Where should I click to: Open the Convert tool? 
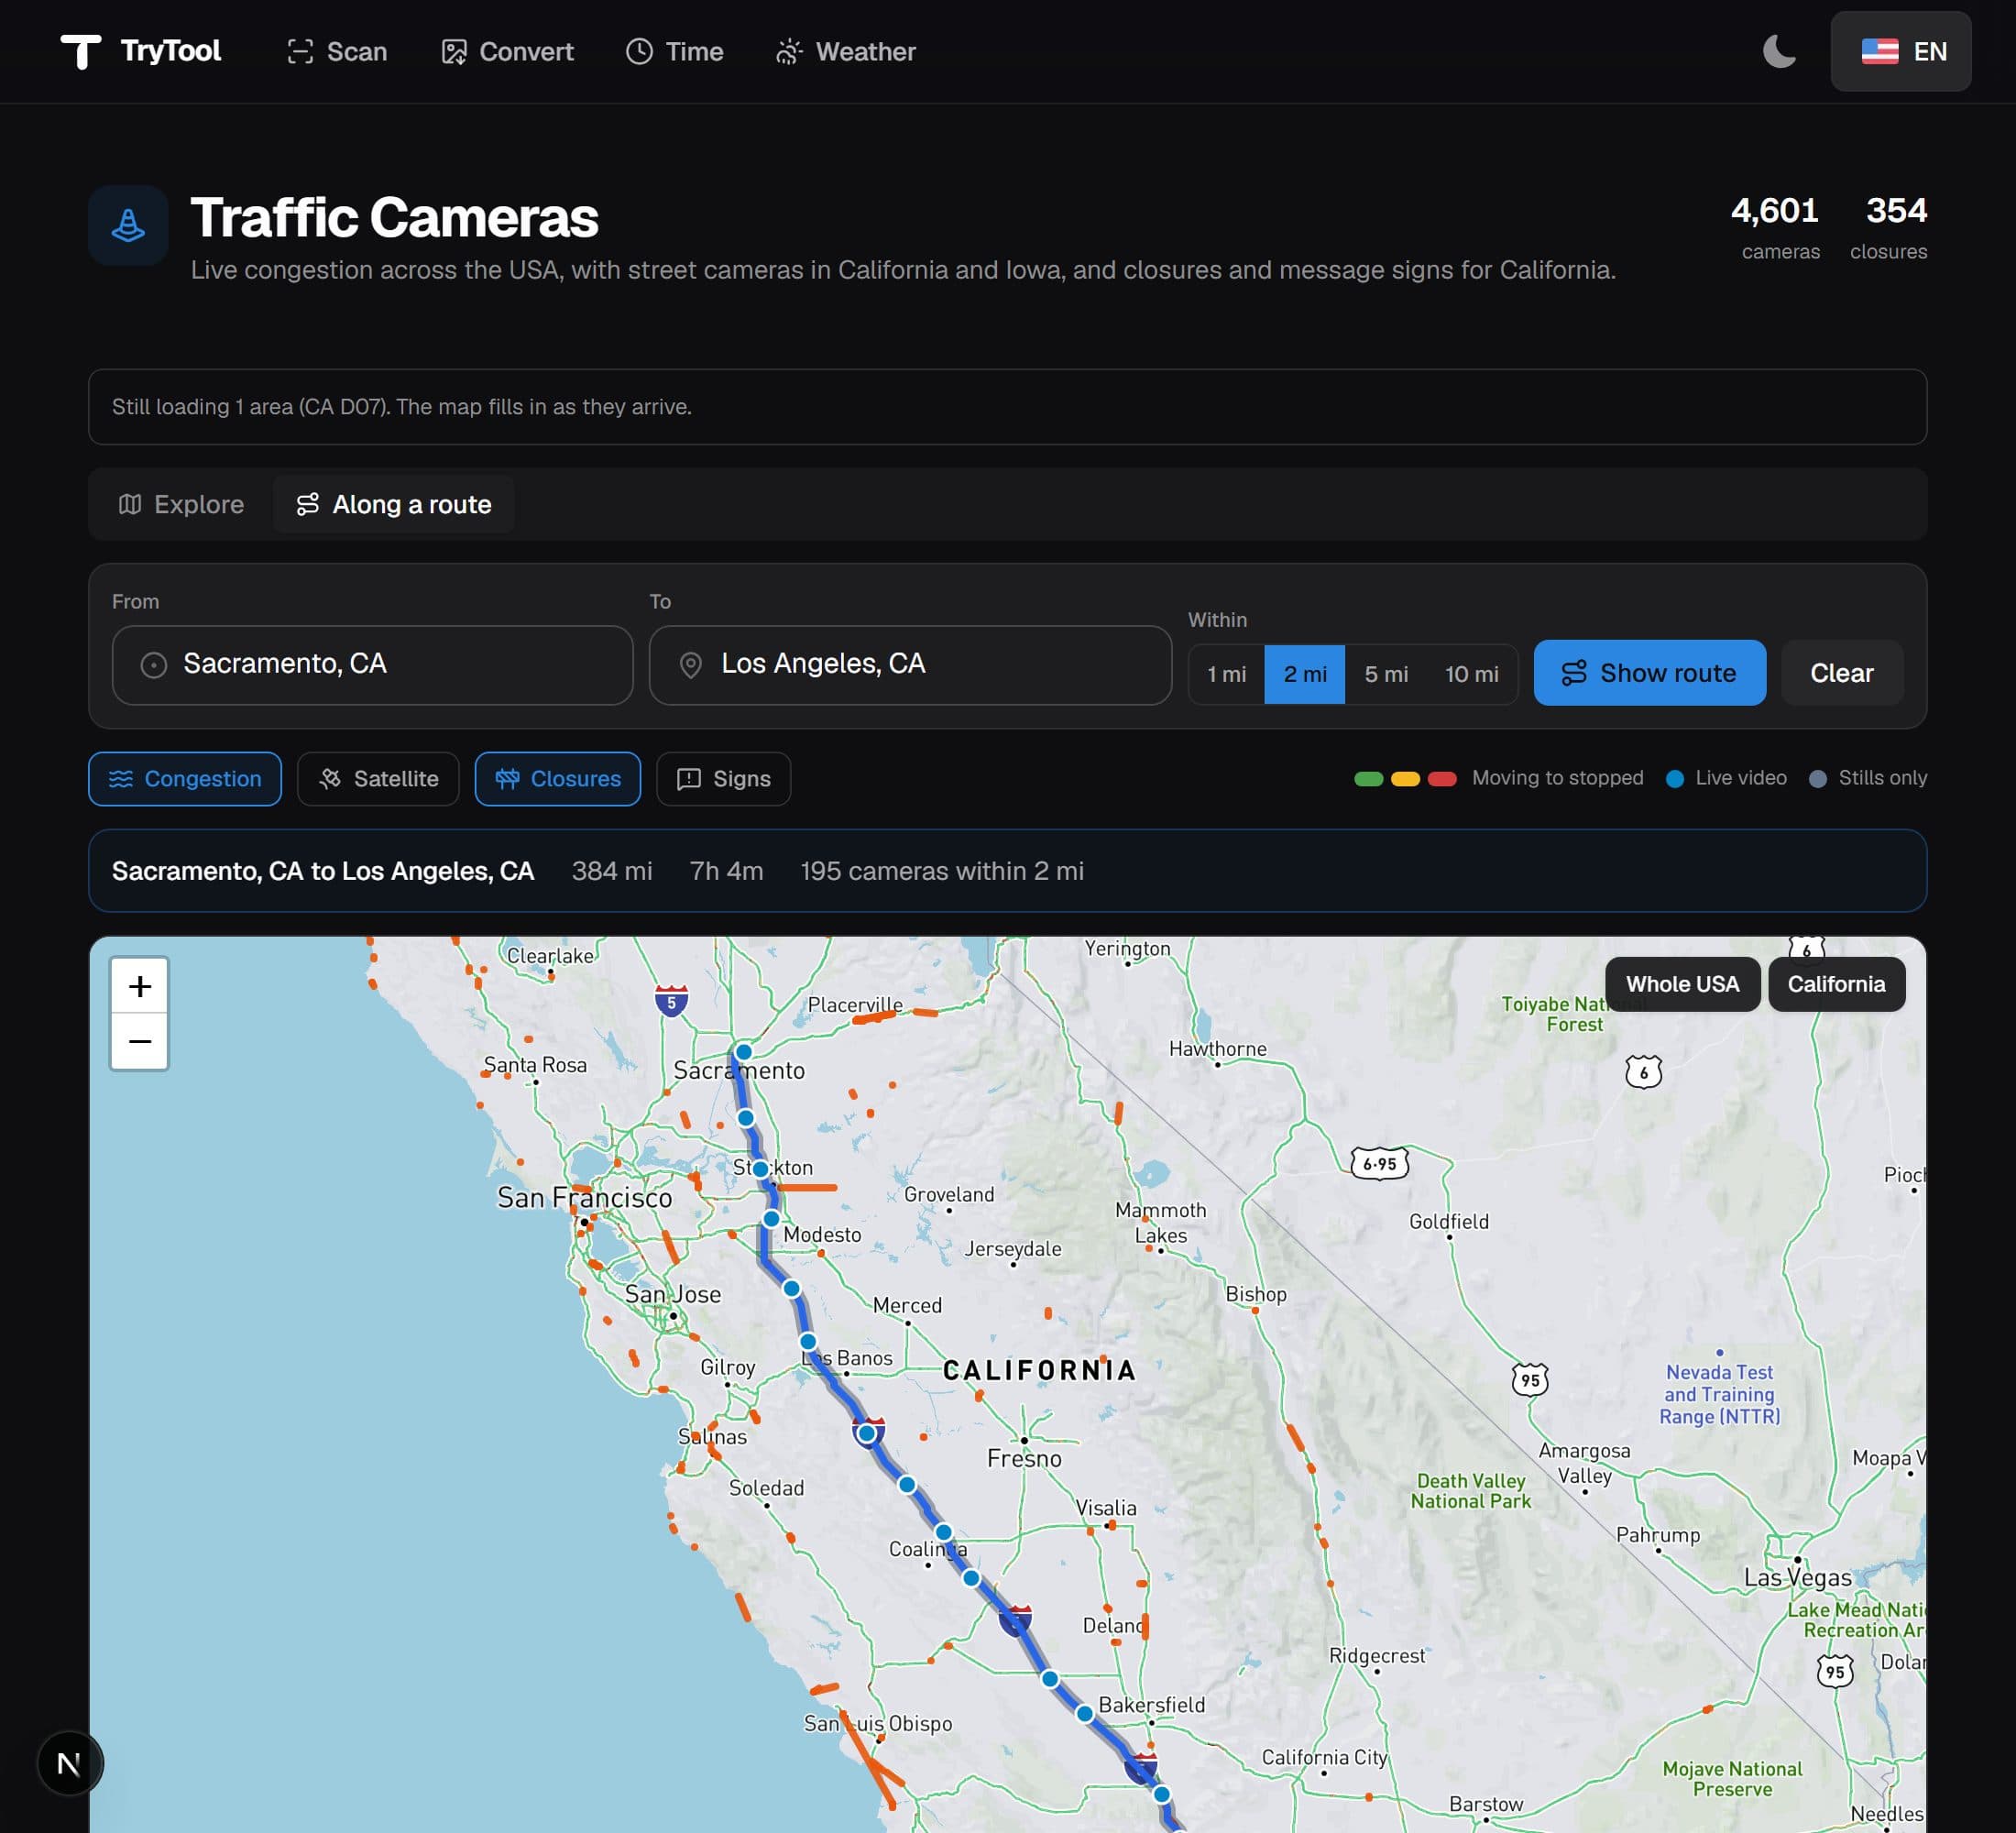click(507, 51)
